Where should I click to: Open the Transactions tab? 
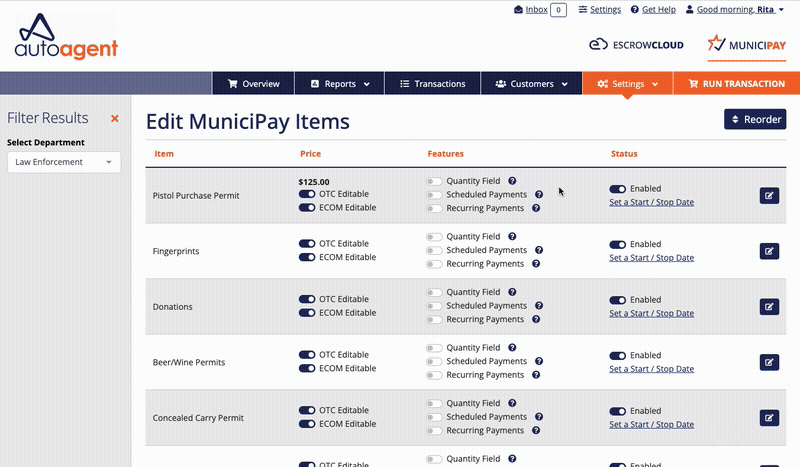pos(433,84)
